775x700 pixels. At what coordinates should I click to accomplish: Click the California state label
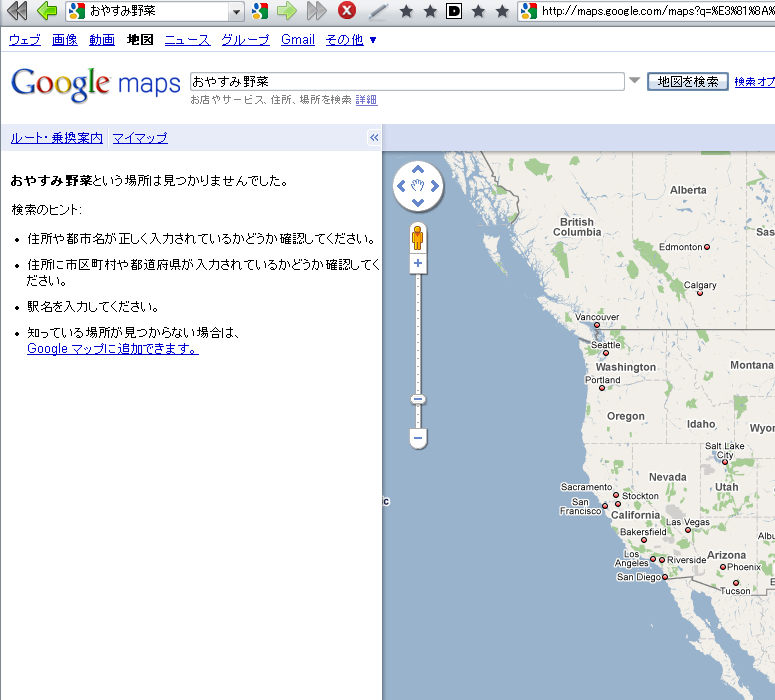pyautogui.click(x=636, y=515)
